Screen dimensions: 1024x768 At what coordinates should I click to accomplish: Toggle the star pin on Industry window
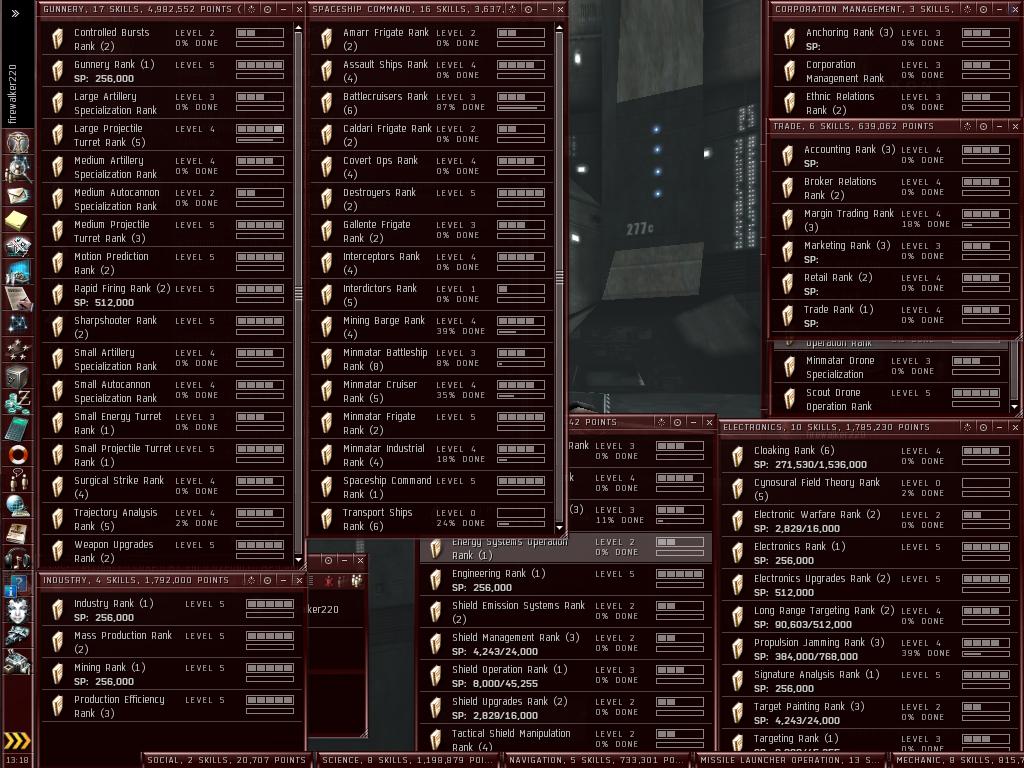(252, 580)
